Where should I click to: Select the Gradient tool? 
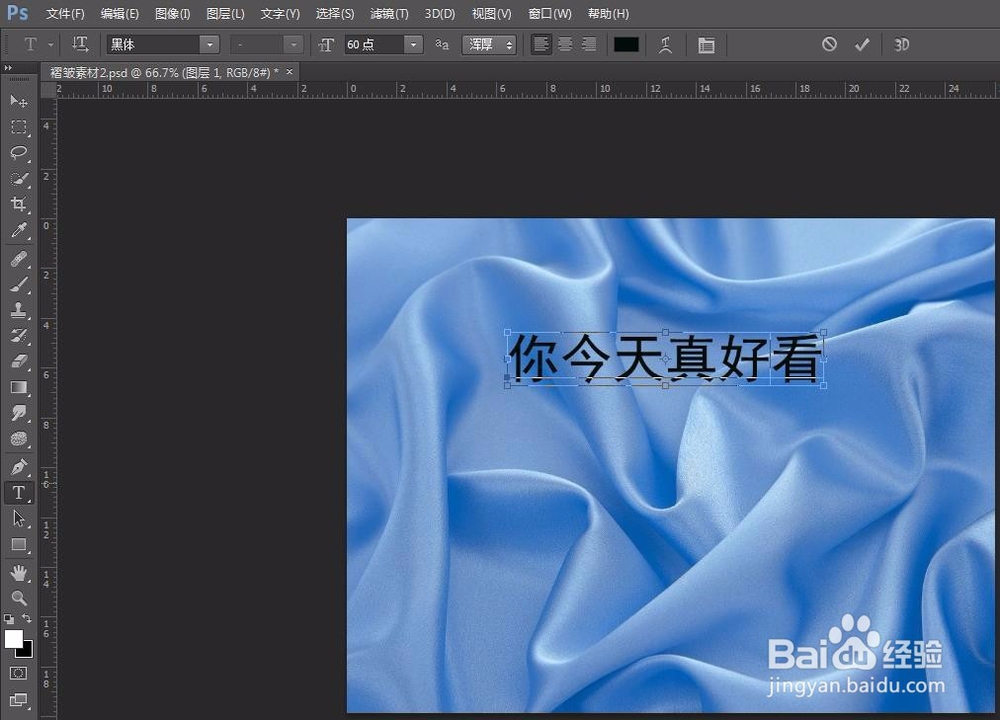click(17, 388)
